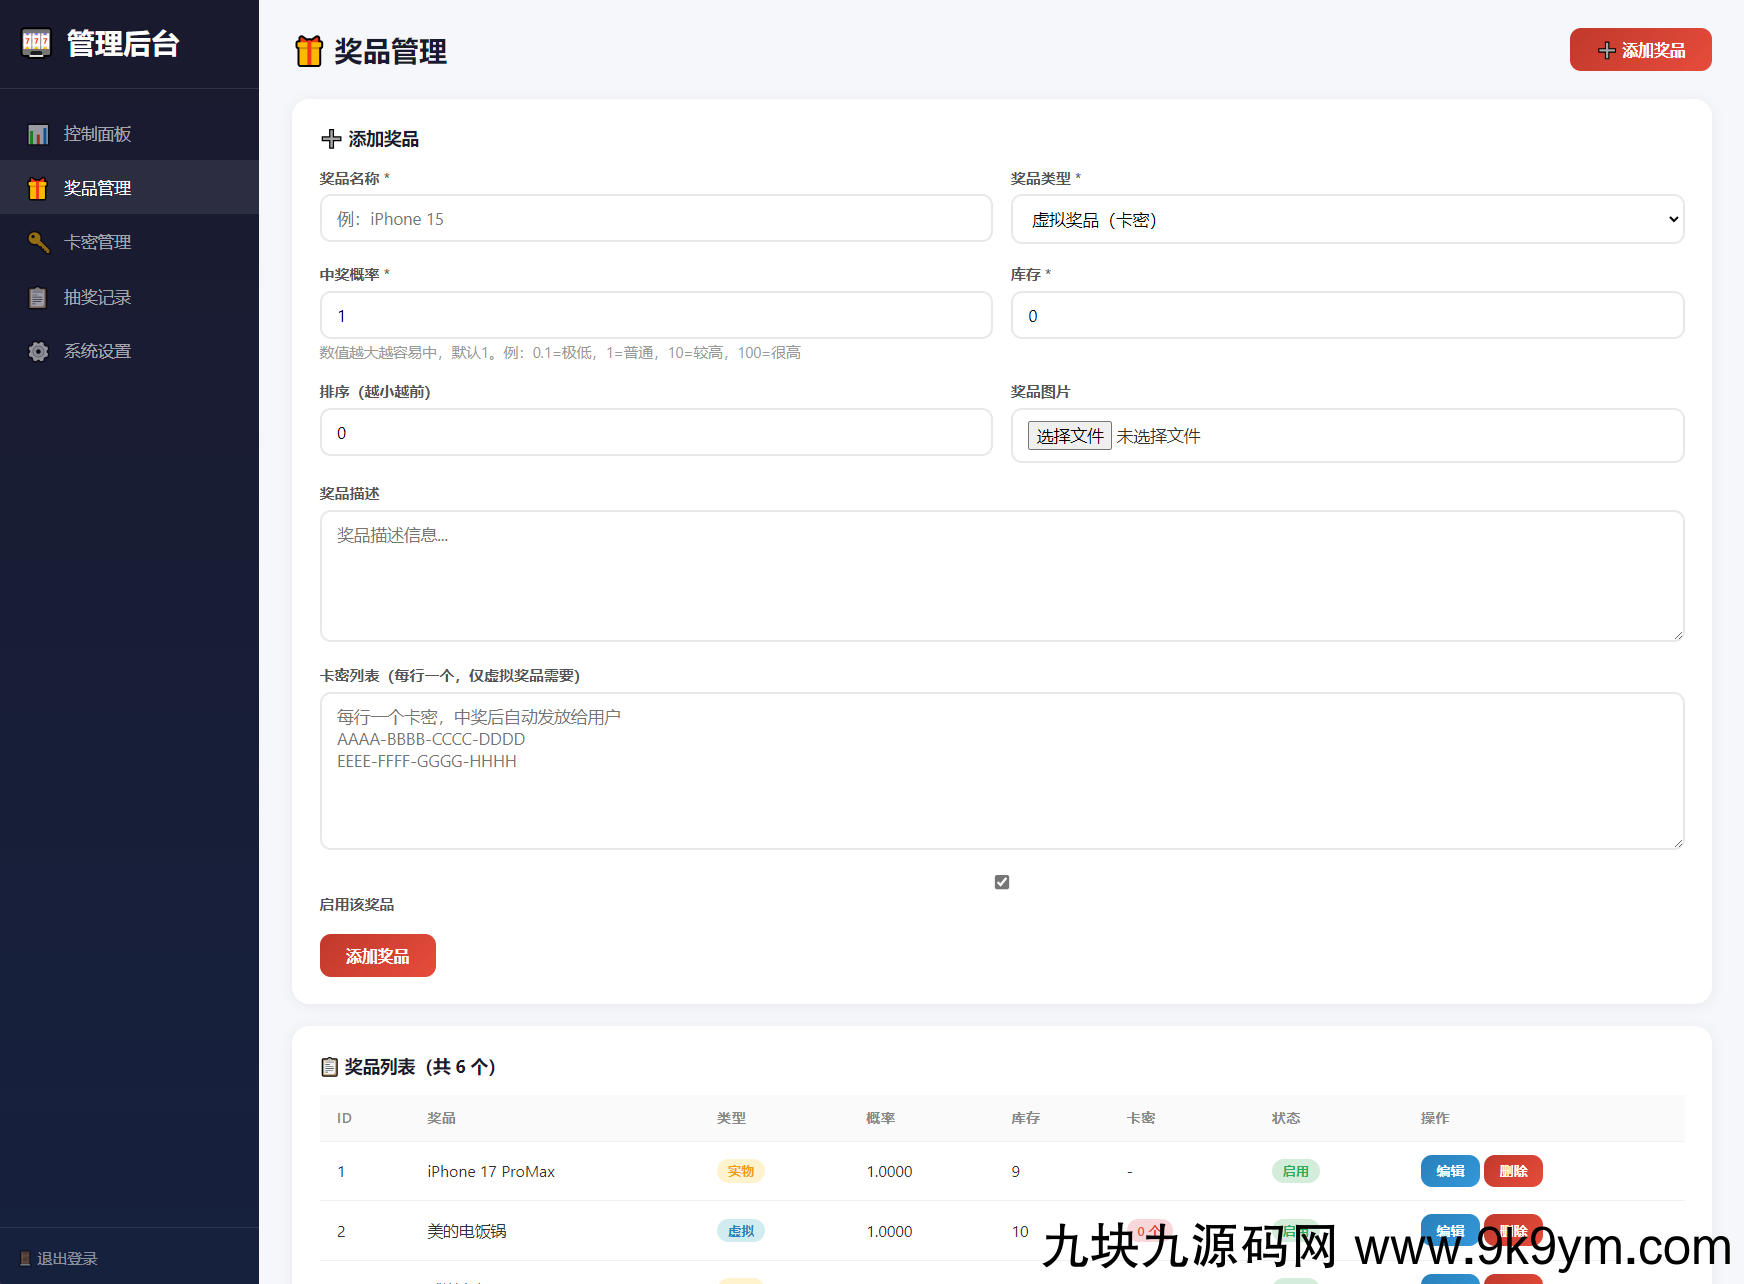Open the 卡密管理 menu item
This screenshot has height=1284, width=1744.
pos(98,242)
